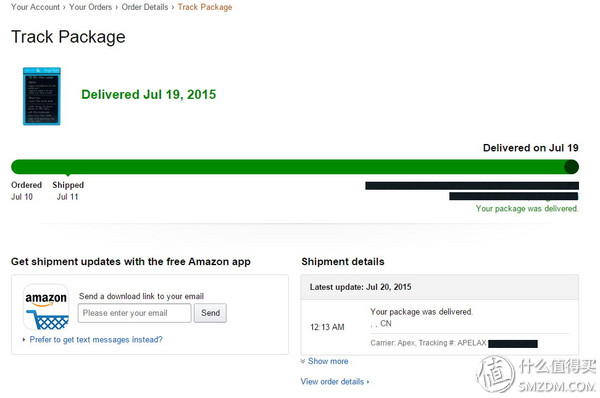Click the Delivered Jul 19, 2015 heading

(148, 95)
